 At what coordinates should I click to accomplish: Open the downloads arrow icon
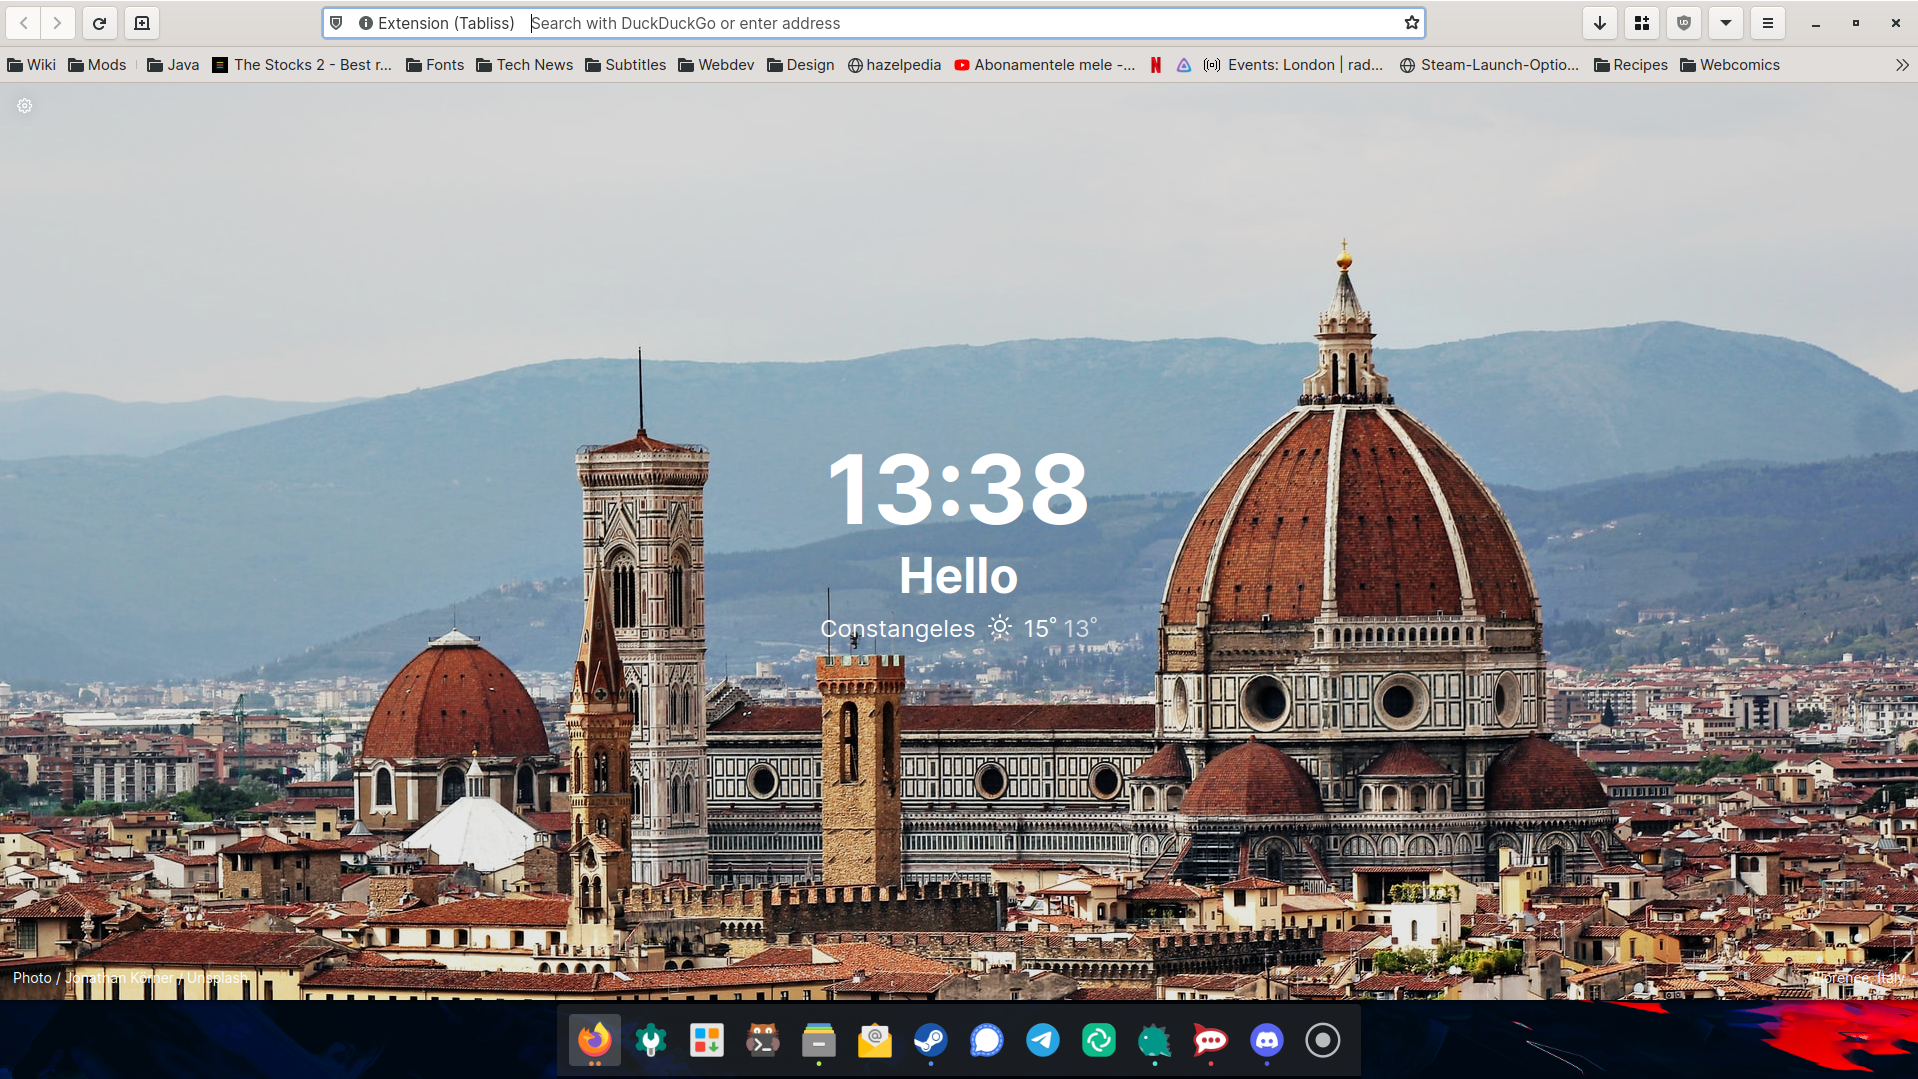(1599, 23)
